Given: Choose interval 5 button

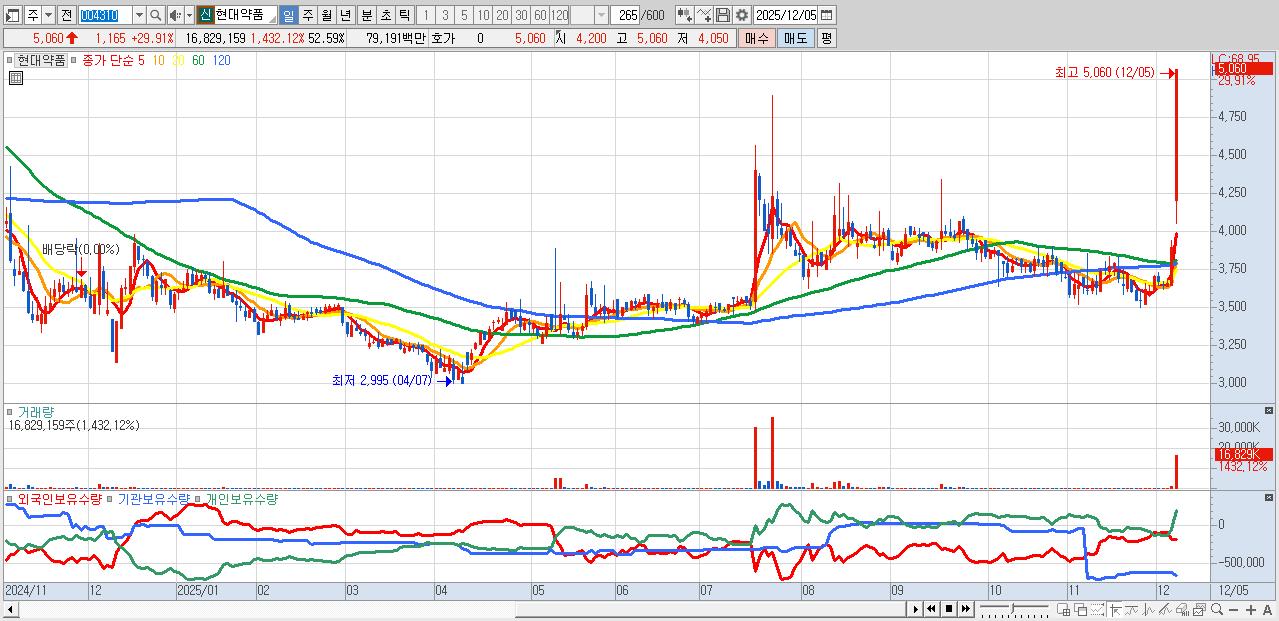Looking at the screenshot, I should coord(464,15).
